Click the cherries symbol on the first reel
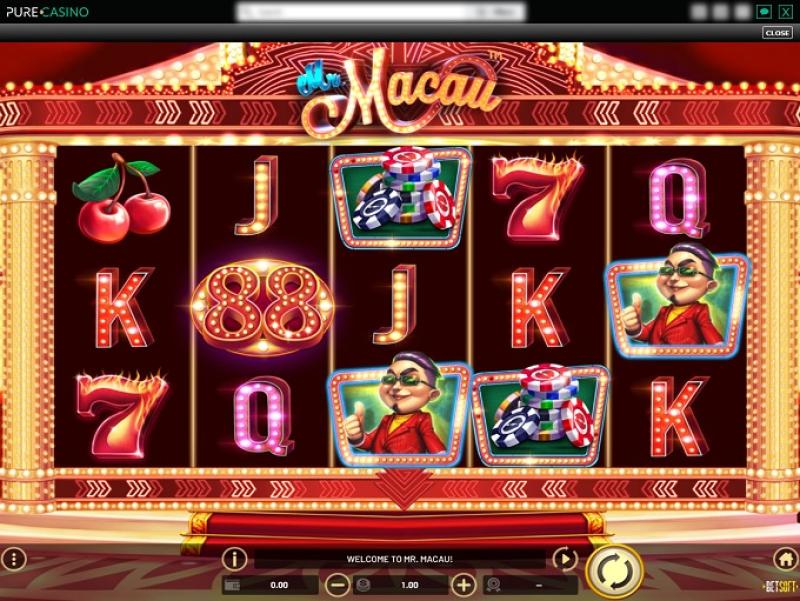 pos(122,198)
